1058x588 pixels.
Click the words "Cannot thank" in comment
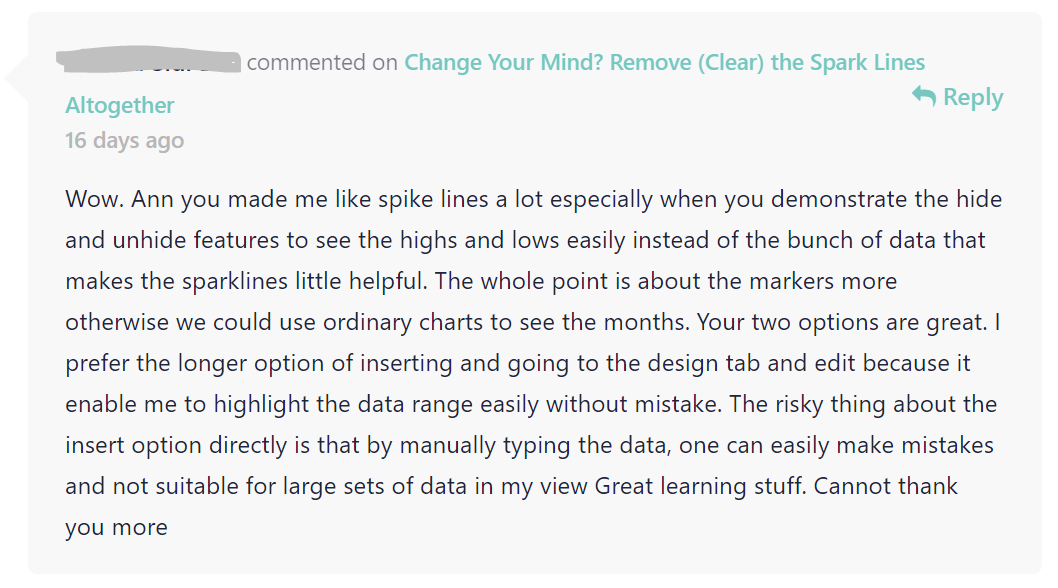[885, 486]
